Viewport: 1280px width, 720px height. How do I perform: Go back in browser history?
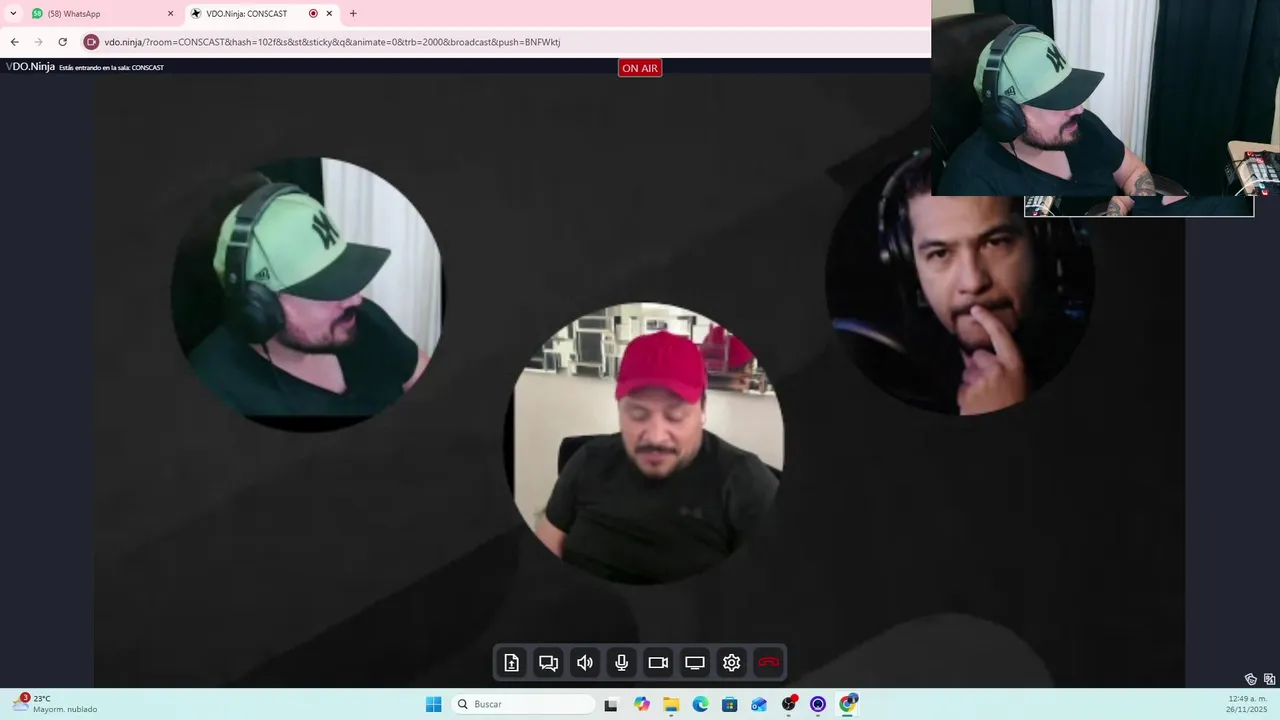pyautogui.click(x=14, y=42)
